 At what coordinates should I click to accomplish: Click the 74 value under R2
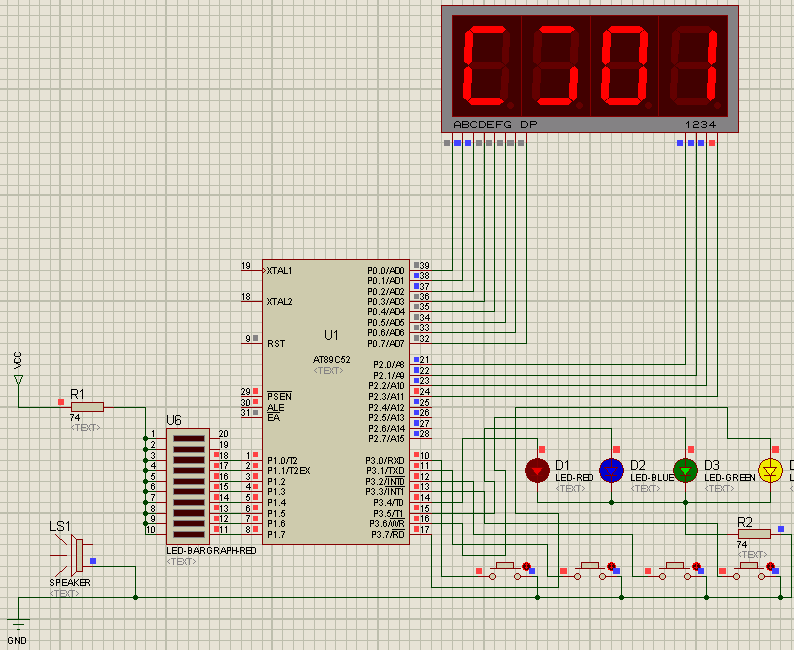742,545
